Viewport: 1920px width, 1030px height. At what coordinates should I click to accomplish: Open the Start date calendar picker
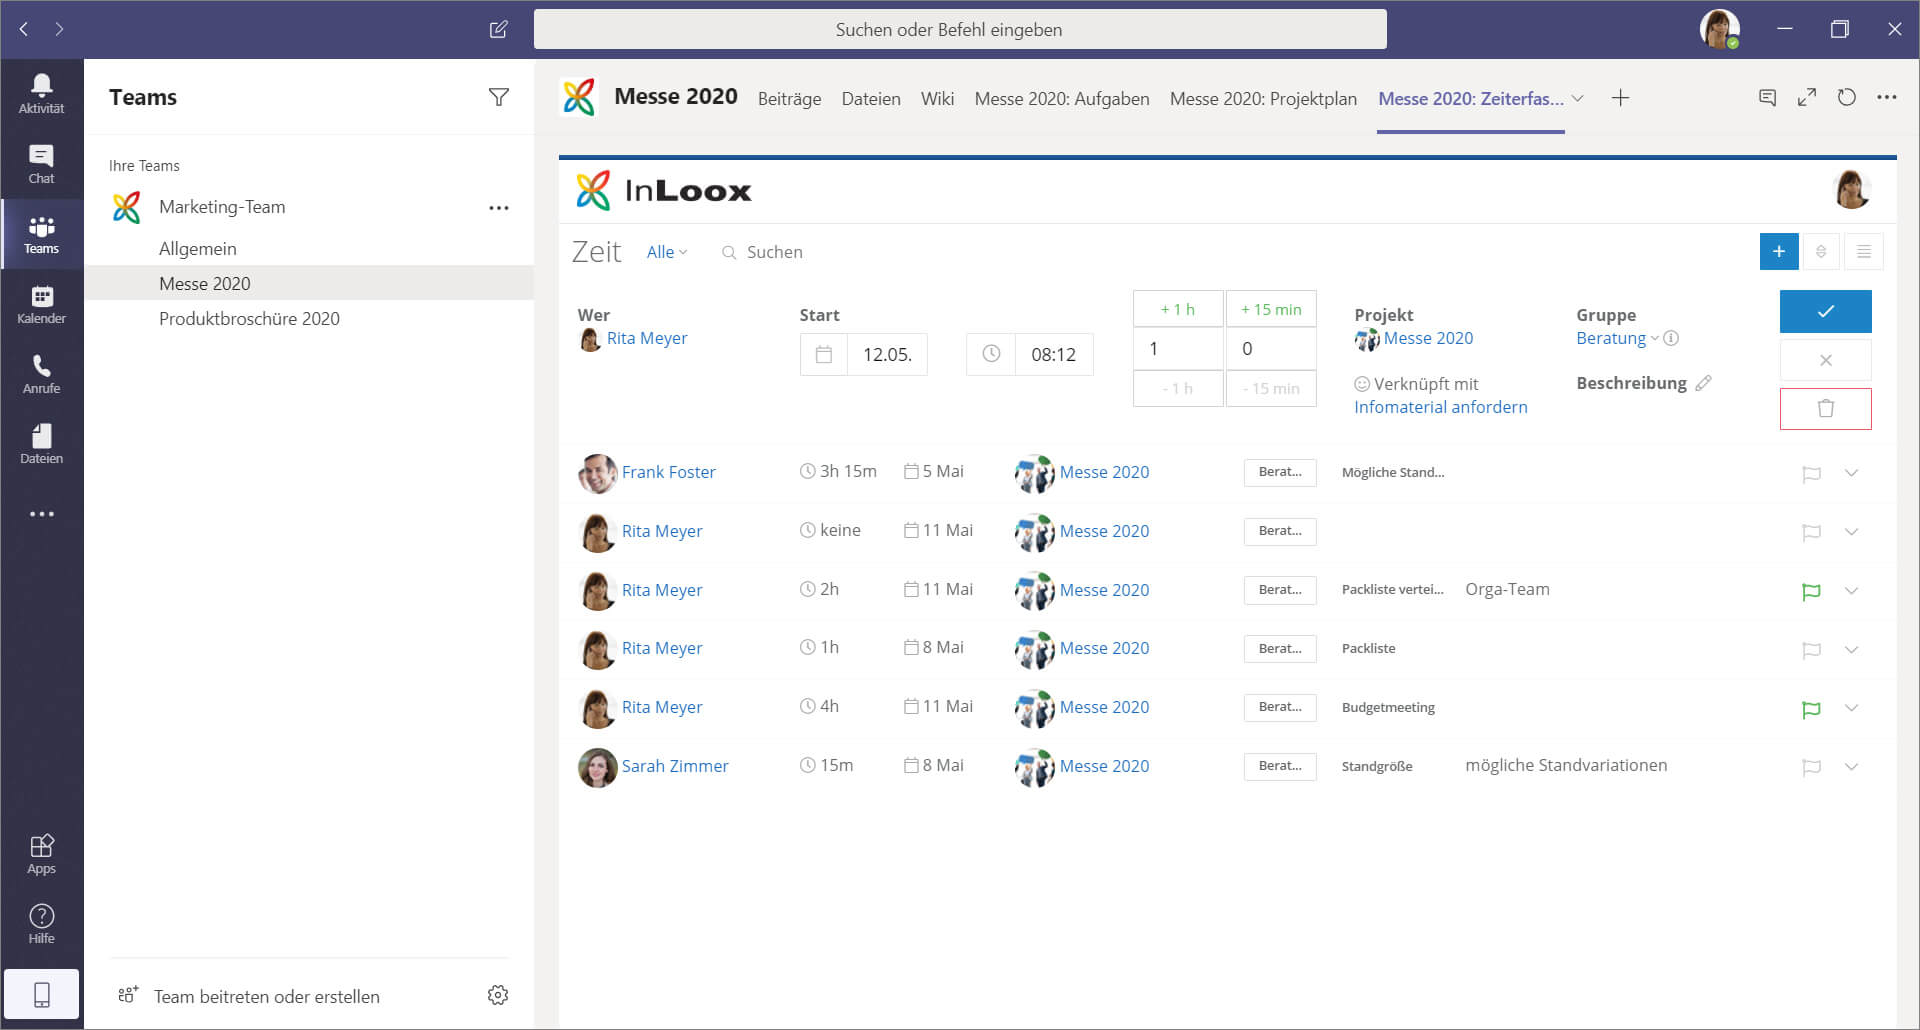click(x=824, y=354)
